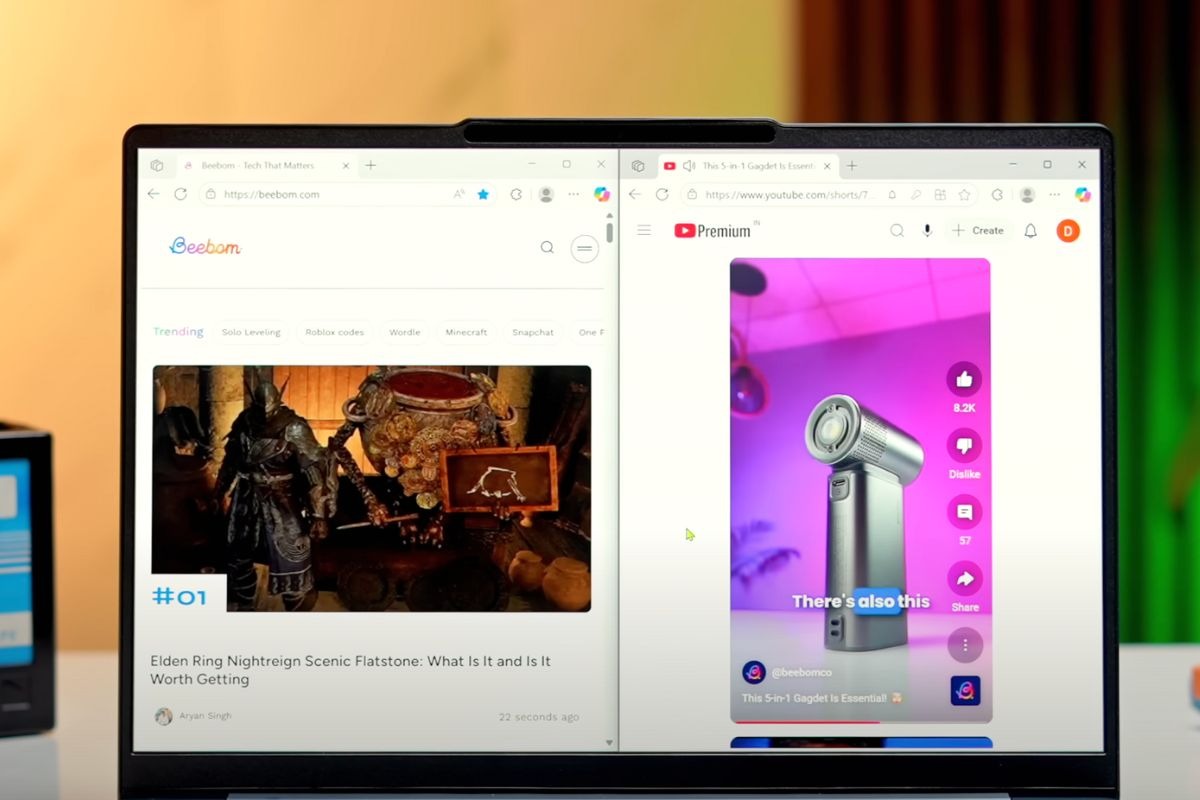Add YouTube Shorts page to favorites star
This screenshot has width=1200, height=800.
click(x=964, y=194)
